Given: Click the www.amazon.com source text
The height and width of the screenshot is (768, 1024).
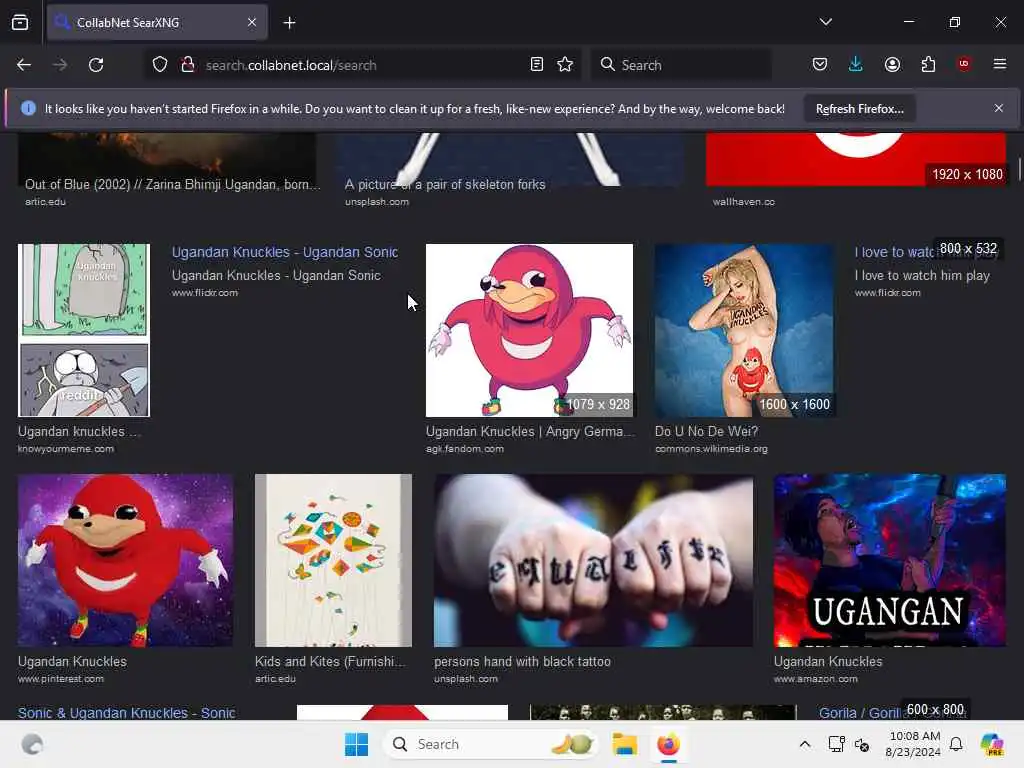Looking at the screenshot, I should point(816,679).
